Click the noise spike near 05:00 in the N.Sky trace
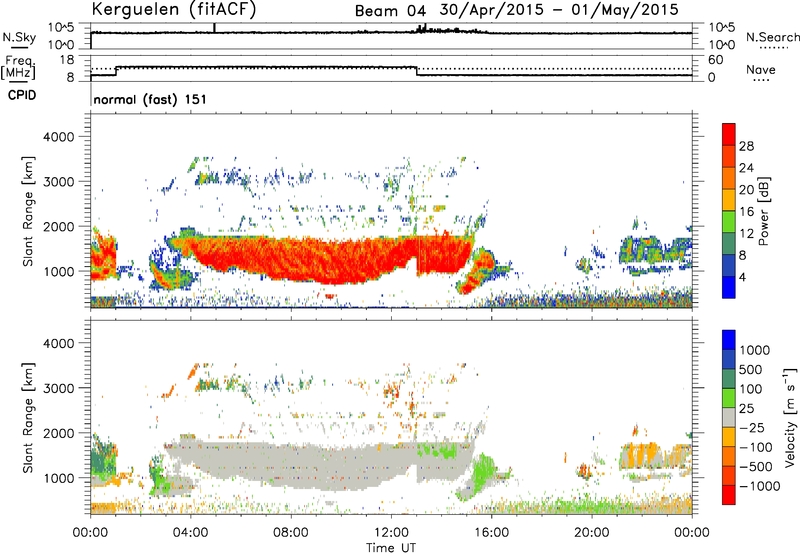Screen dimensions: 800x554 tap(215, 28)
